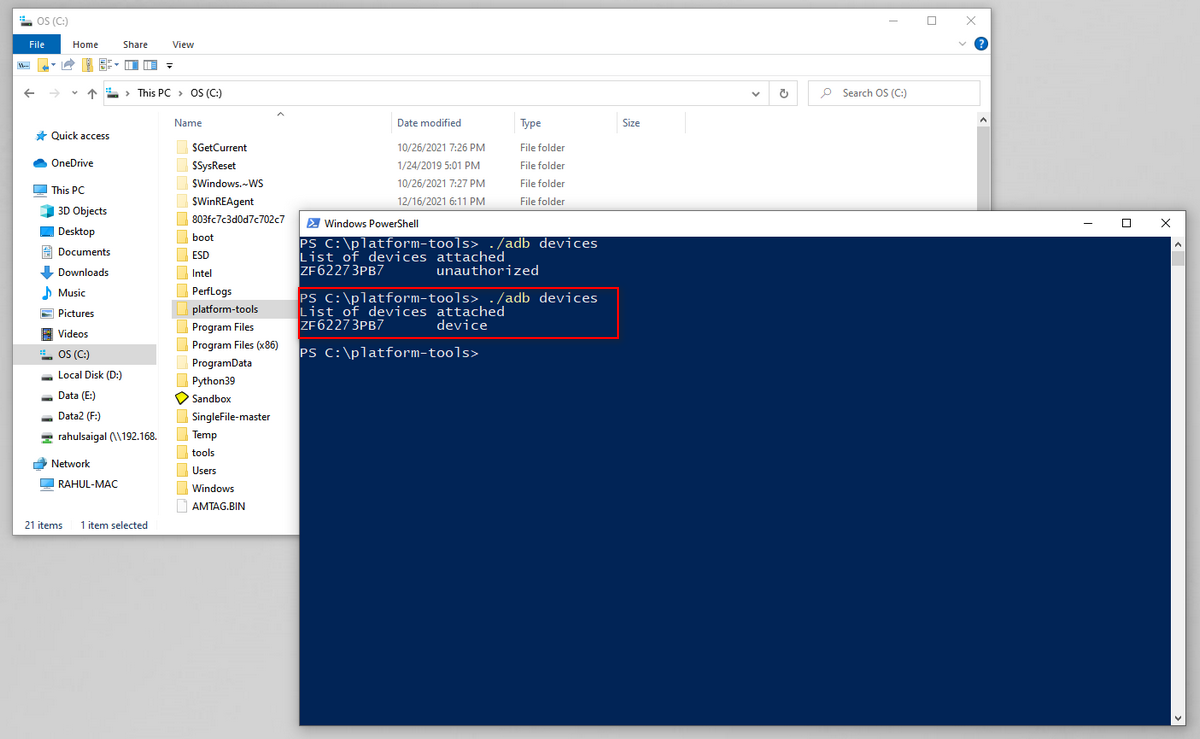Toggle the Details pane icon in quick access toolbar
Viewport: 1200px width, 739px height.
tap(150, 65)
